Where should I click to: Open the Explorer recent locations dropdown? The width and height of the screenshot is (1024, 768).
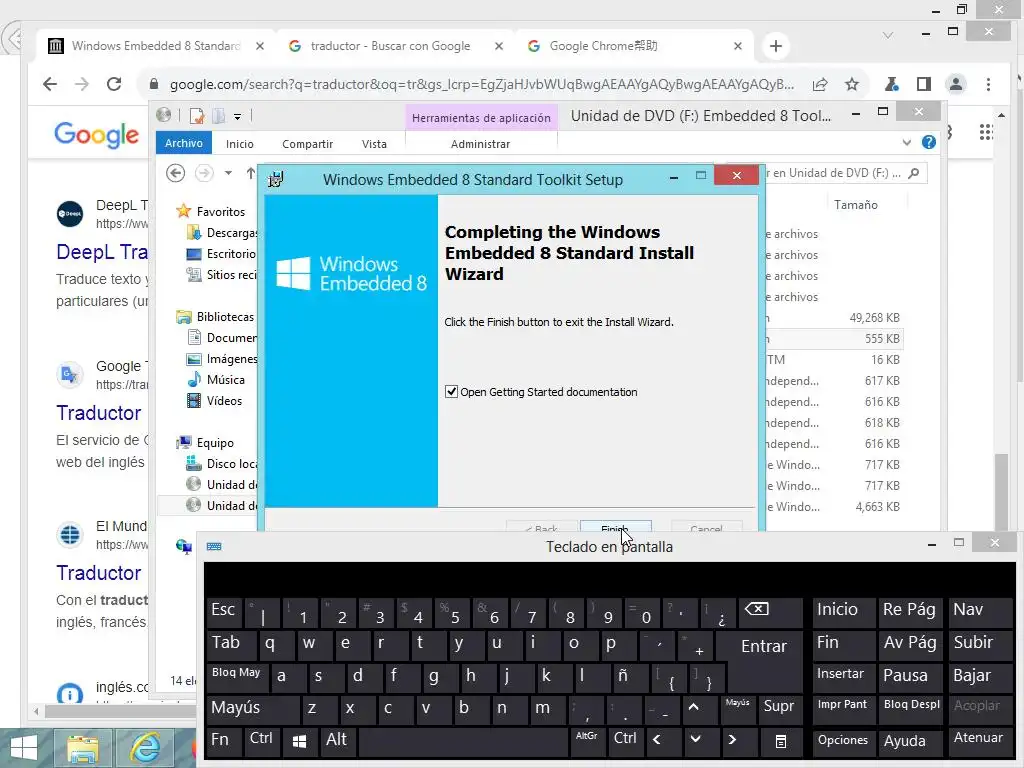click(x=228, y=173)
